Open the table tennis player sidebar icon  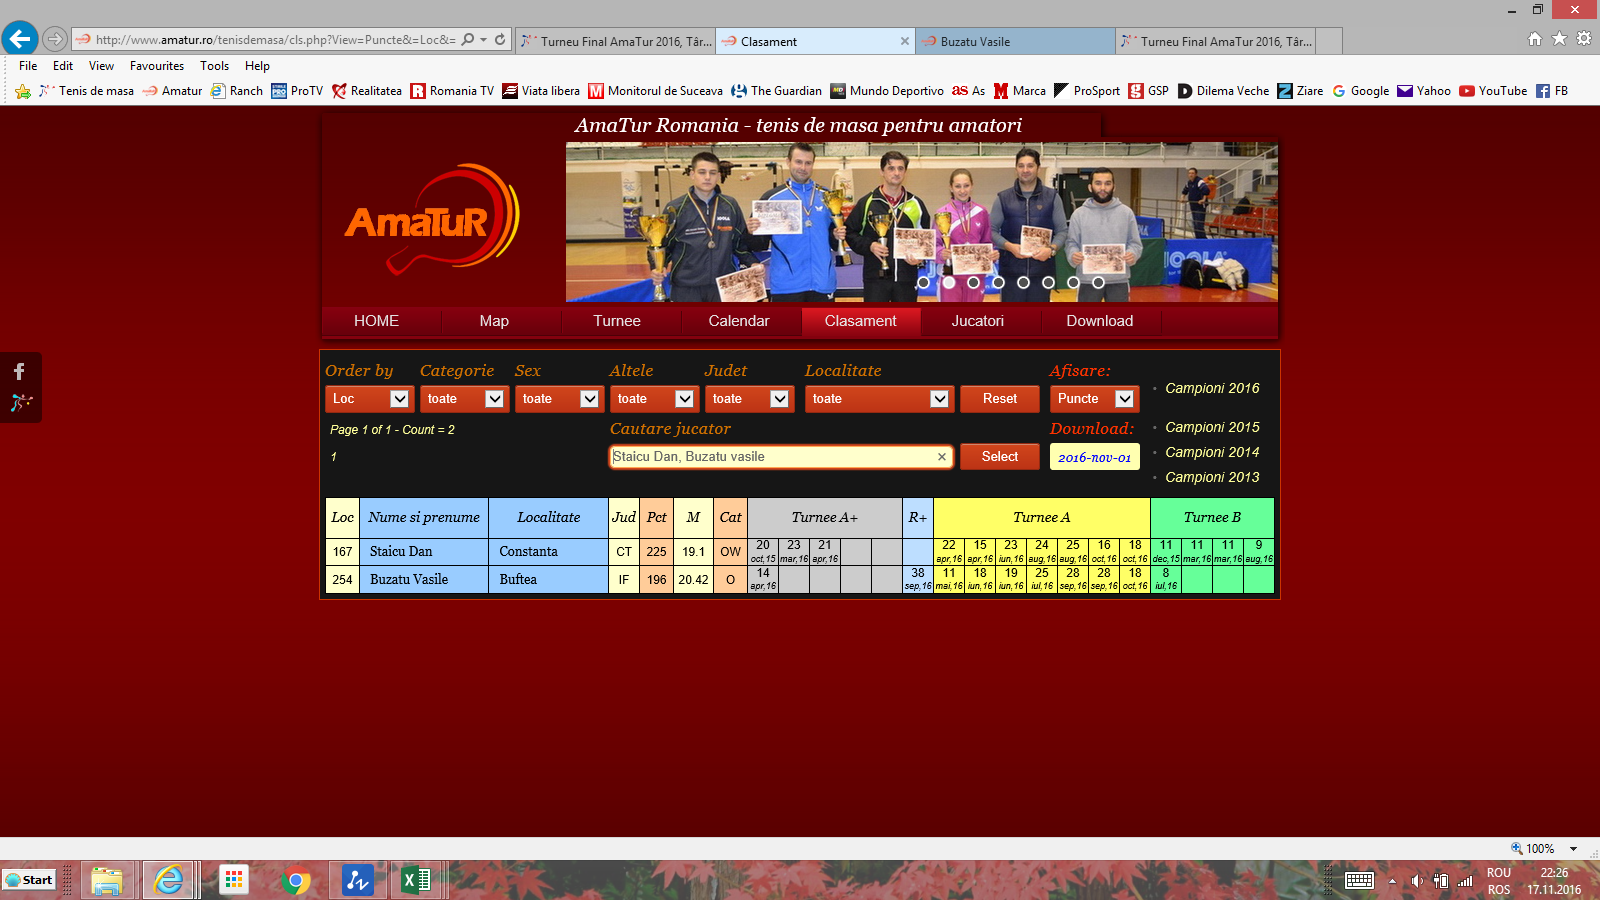(21, 402)
